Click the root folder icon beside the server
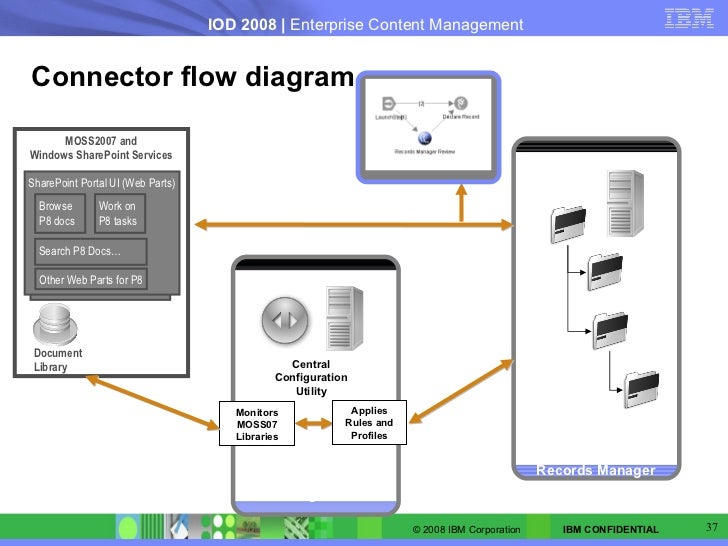Screen dimensions: 728x546 (x=568, y=225)
